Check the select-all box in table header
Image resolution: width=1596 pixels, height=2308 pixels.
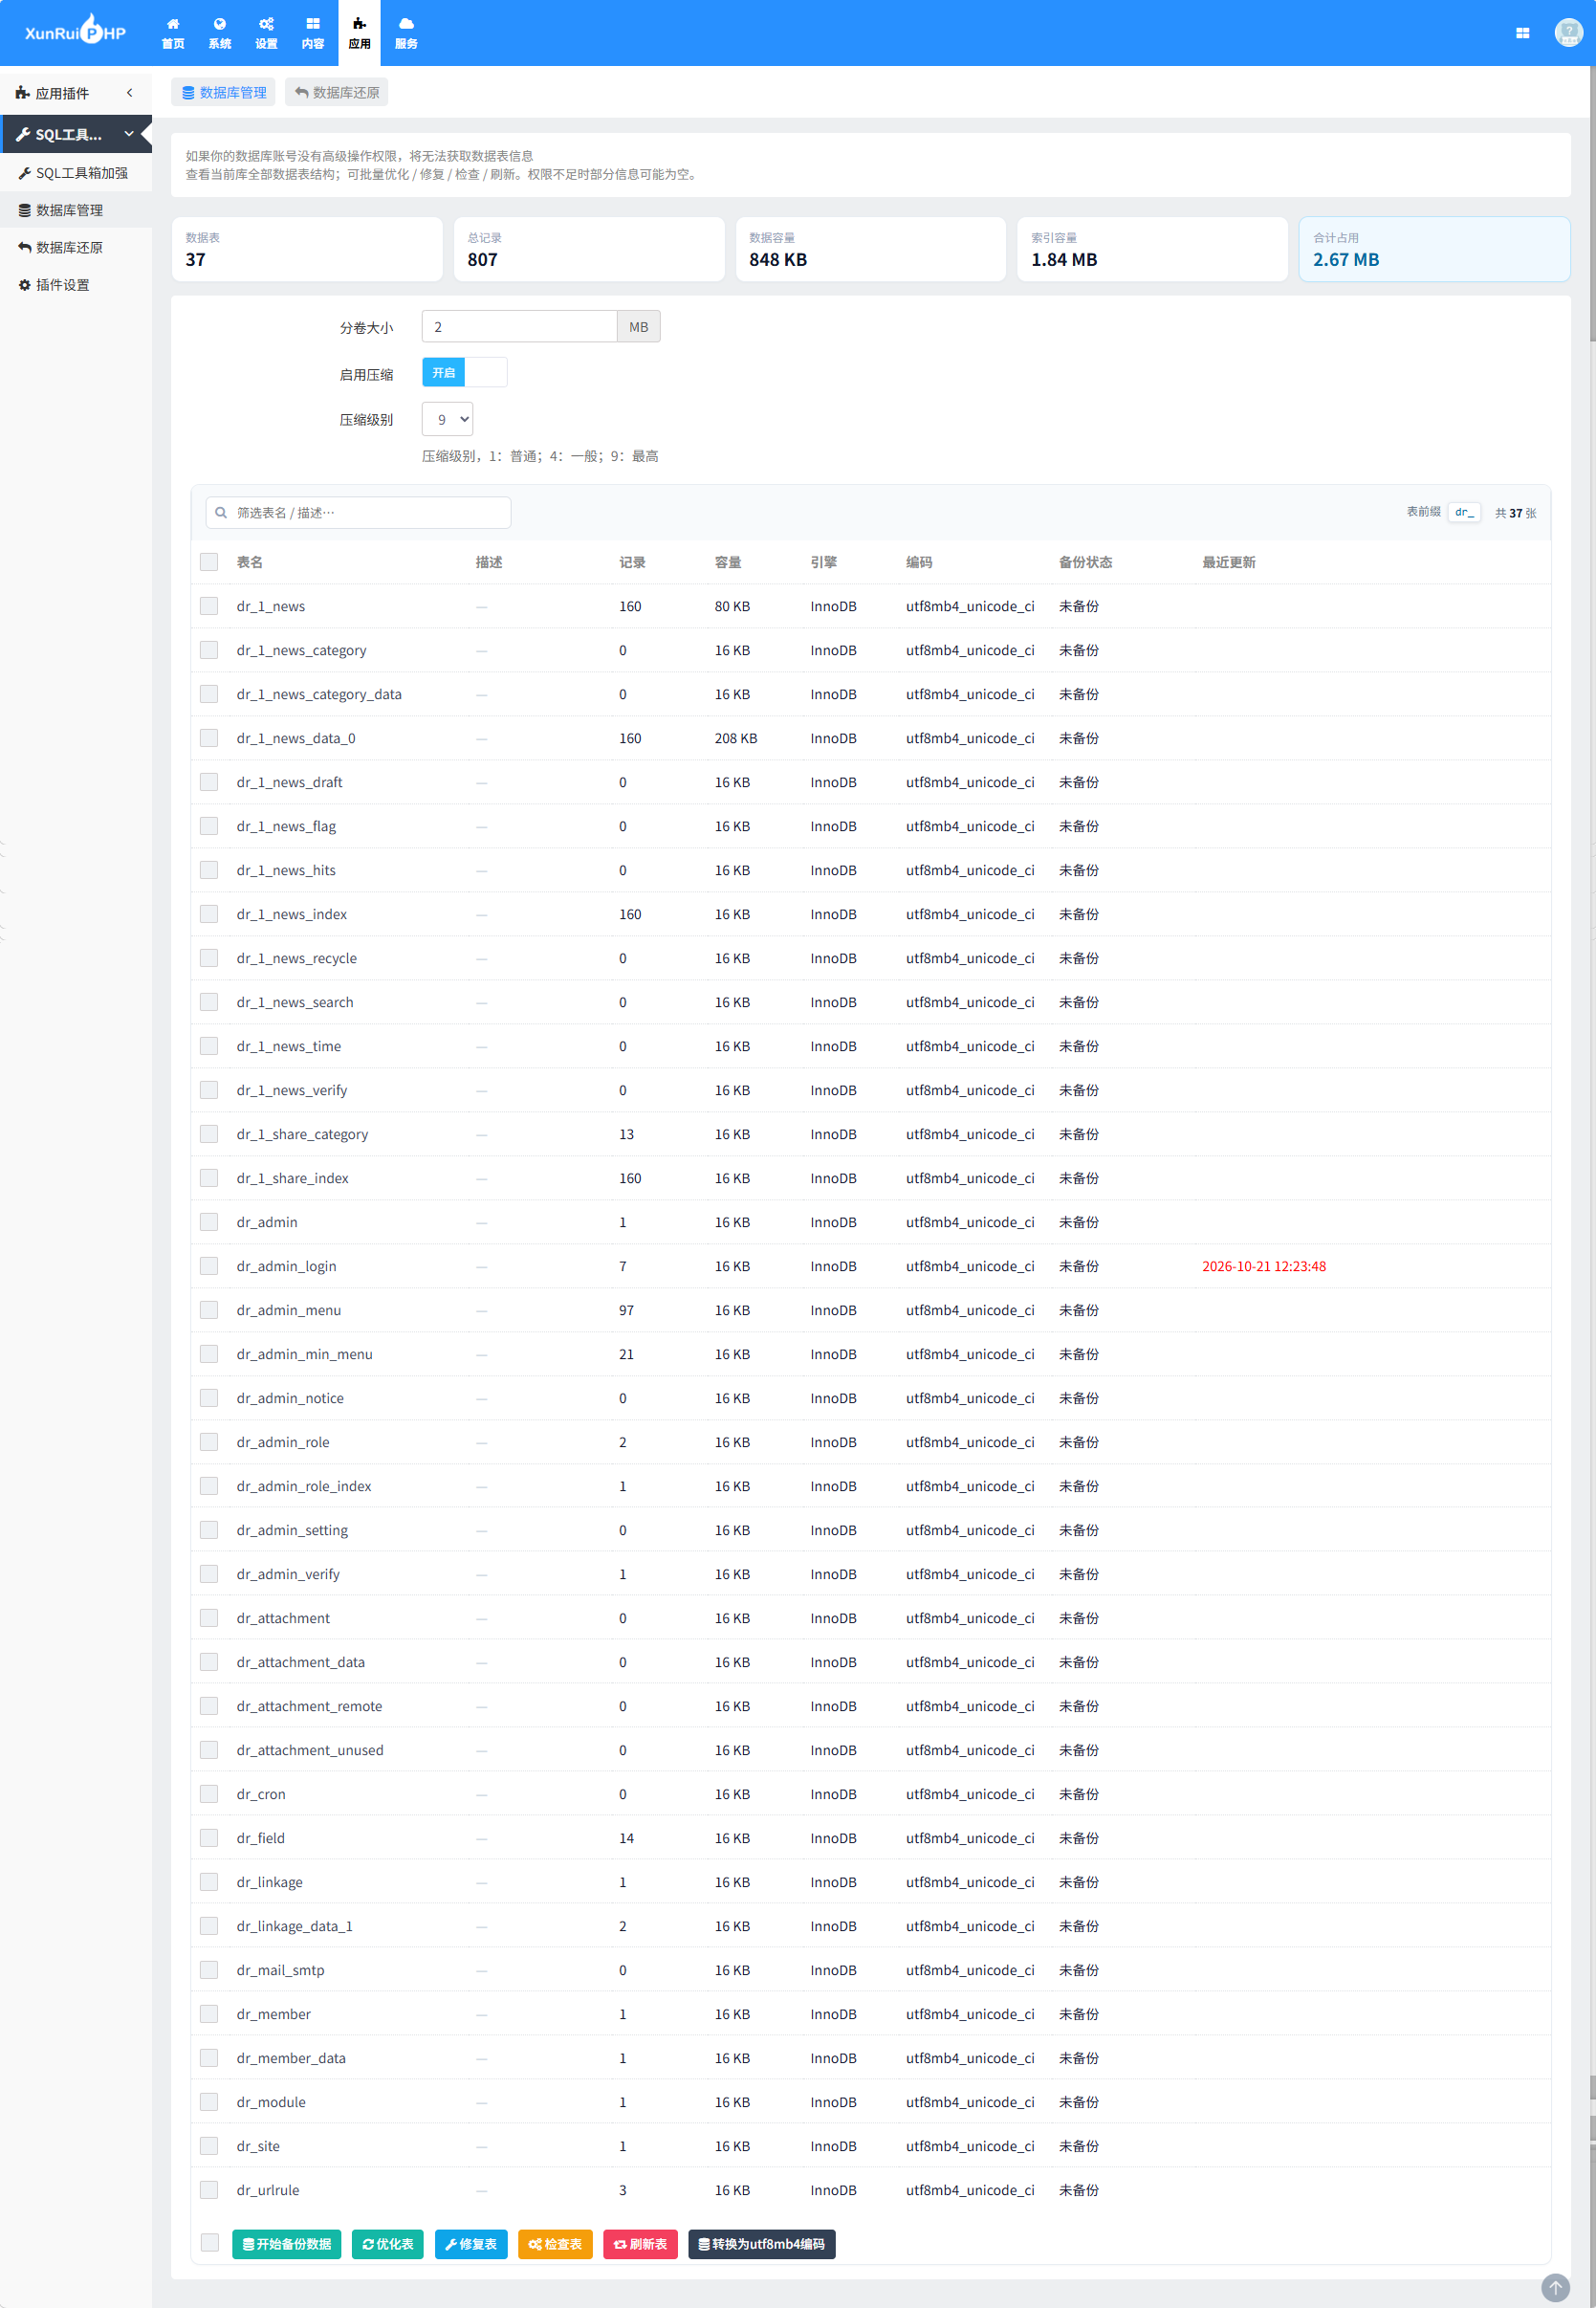pyautogui.click(x=209, y=562)
